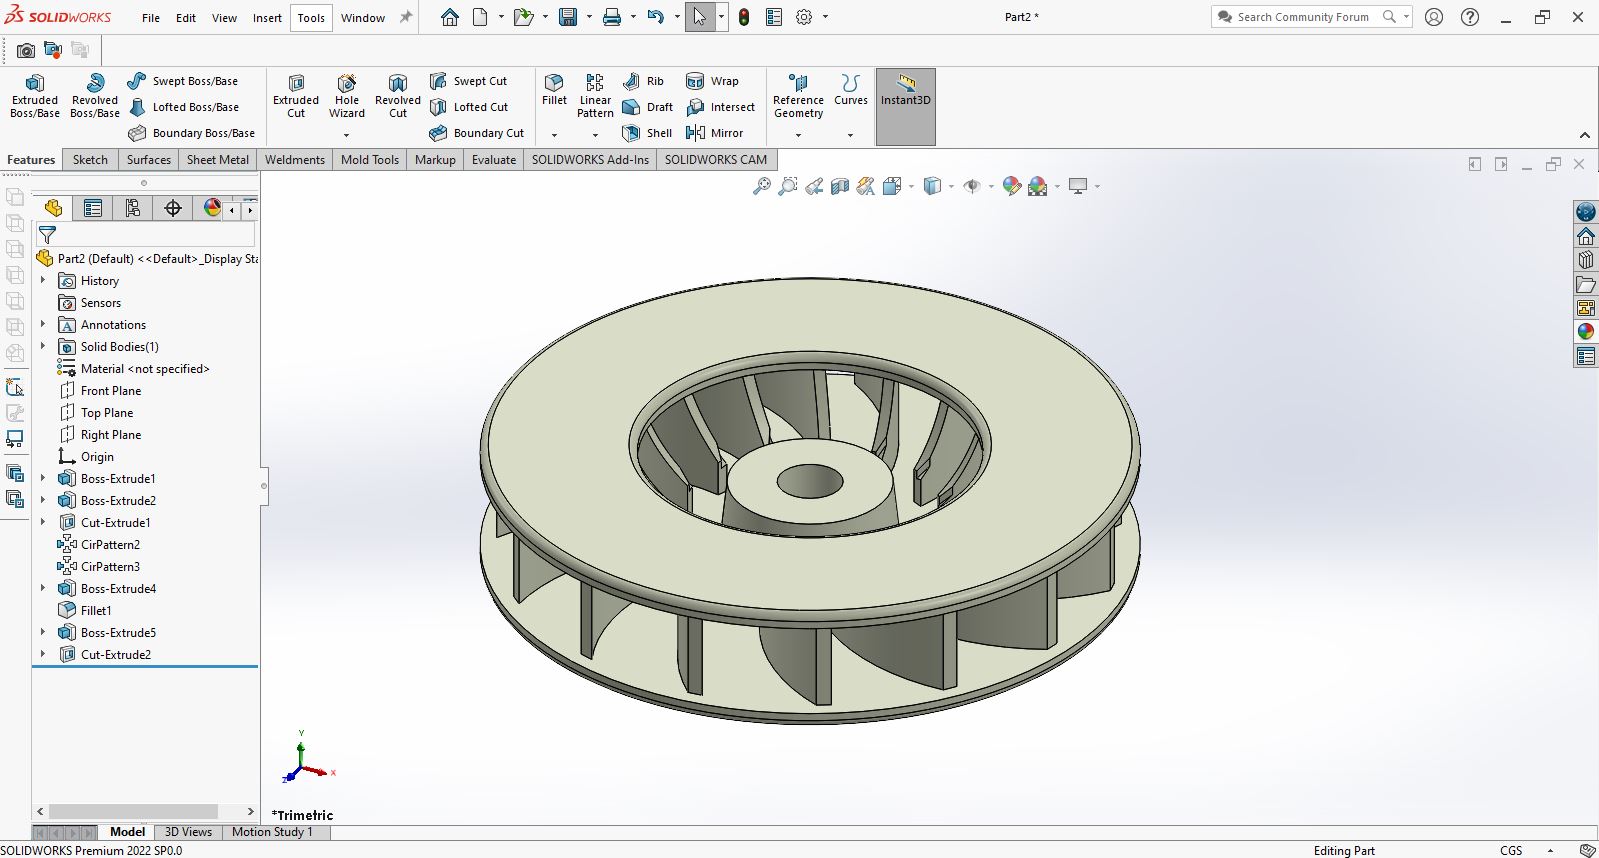
Task: Click the Search Community Forum field
Action: [x=1302, y=17]
